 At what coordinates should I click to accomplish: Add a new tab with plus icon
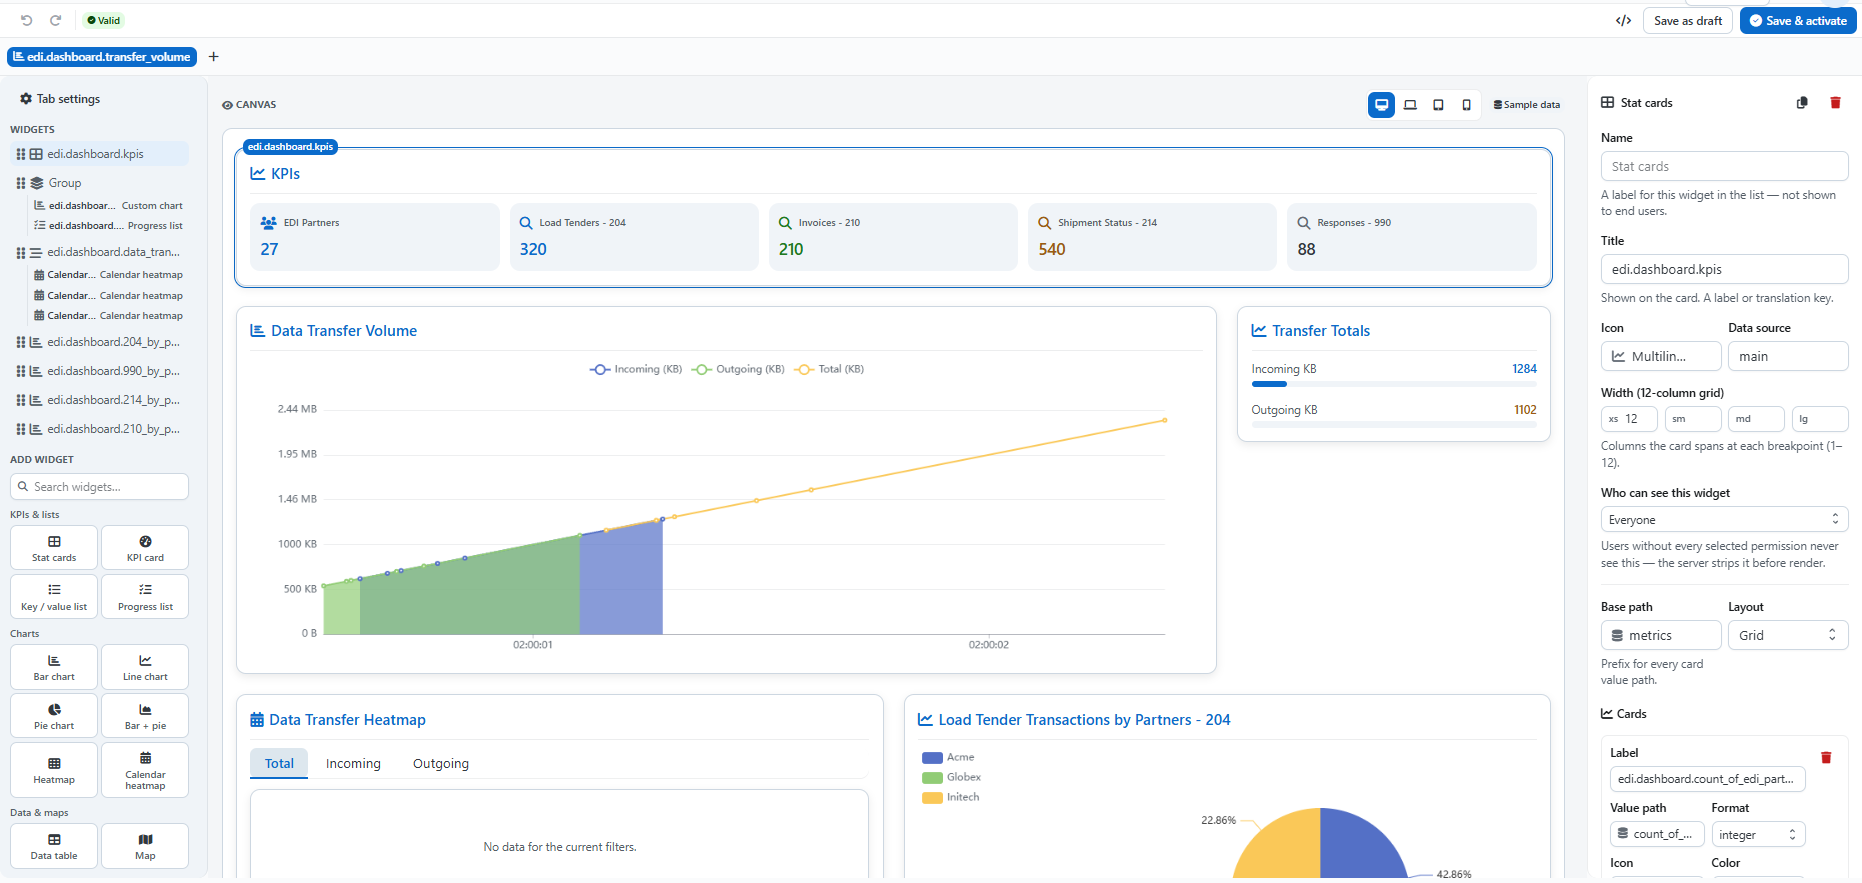[213, 57]
